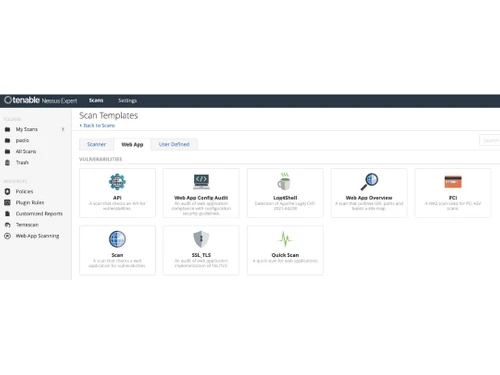Click the SSL_TLS title text

(x=201, y=255)
